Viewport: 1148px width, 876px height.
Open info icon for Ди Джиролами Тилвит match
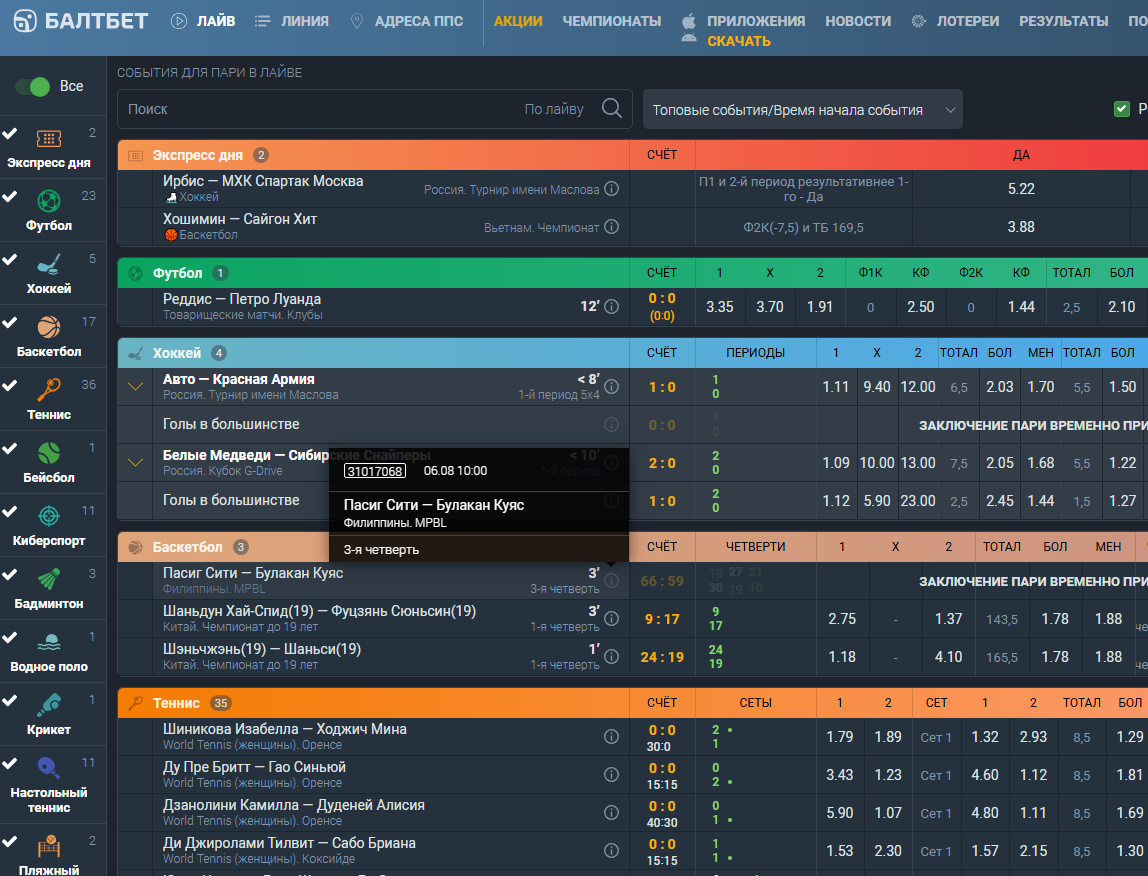pos(611,850)
